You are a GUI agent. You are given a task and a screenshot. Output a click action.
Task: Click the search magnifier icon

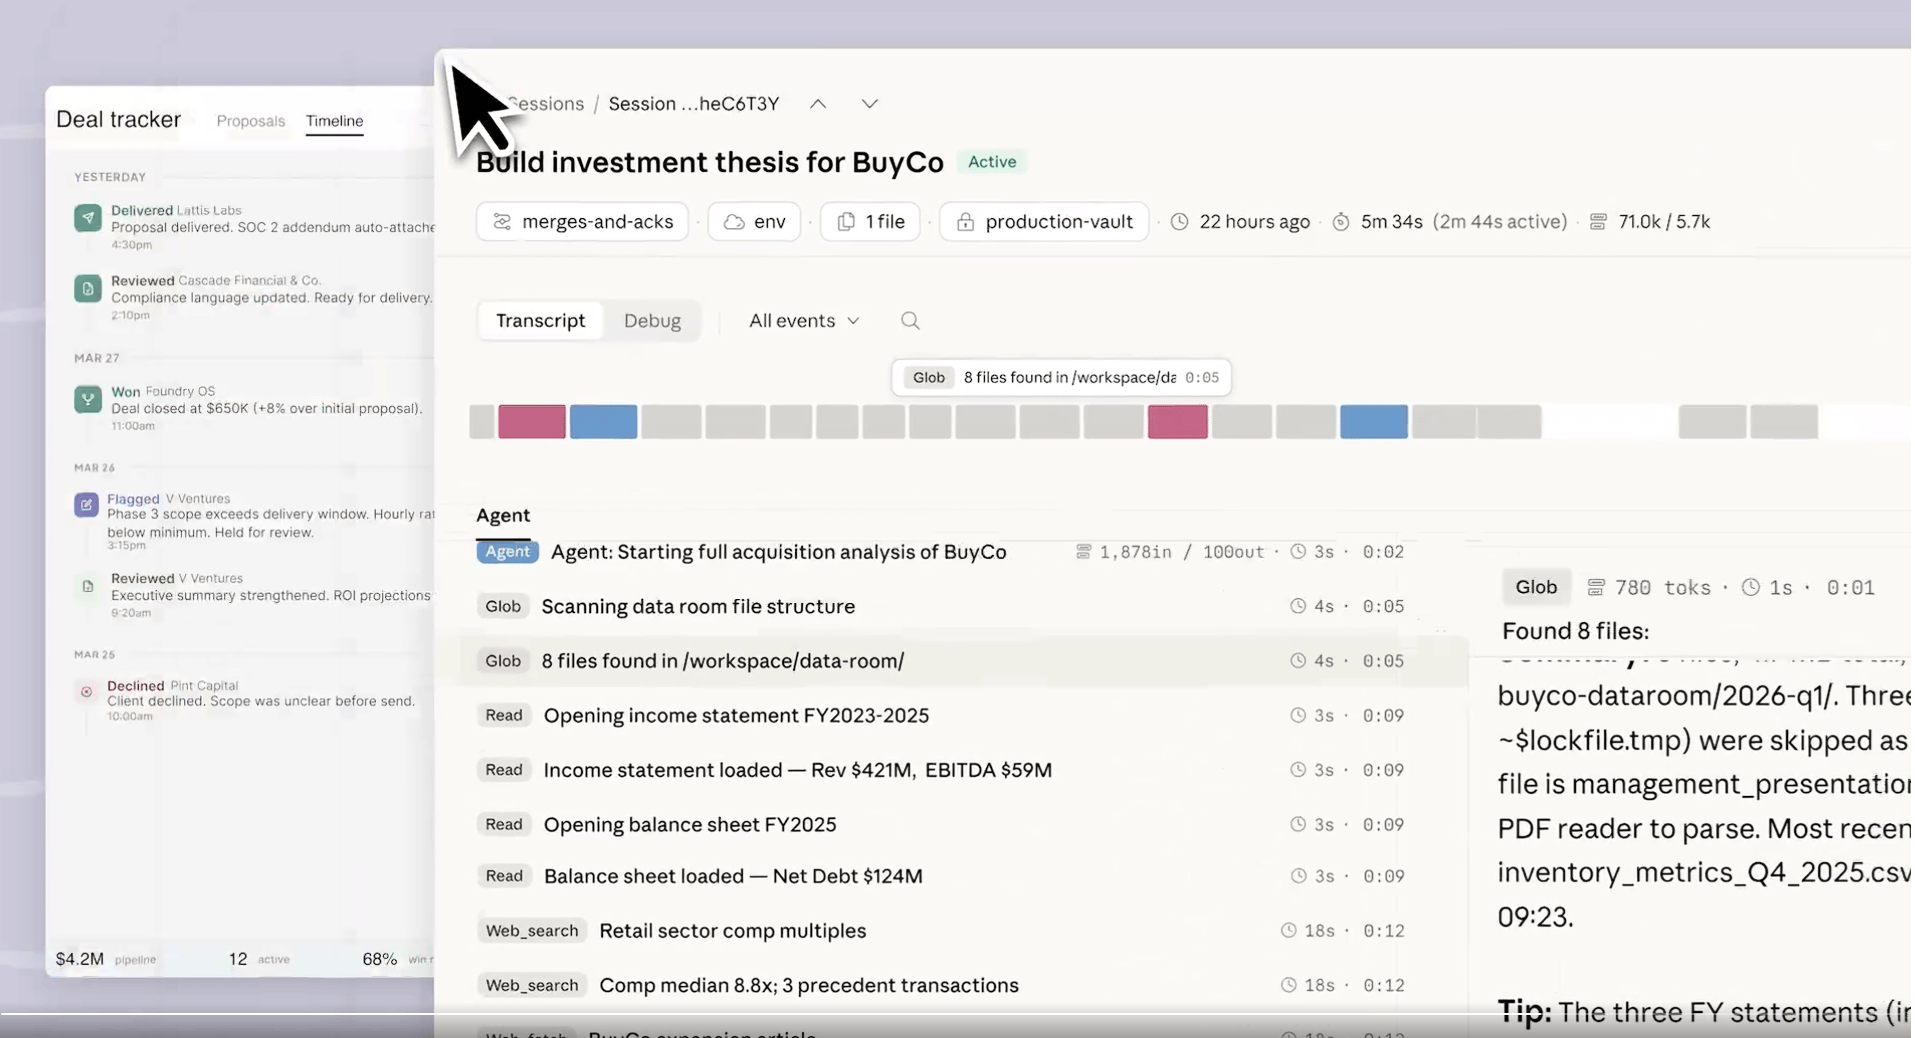[909, 321]
